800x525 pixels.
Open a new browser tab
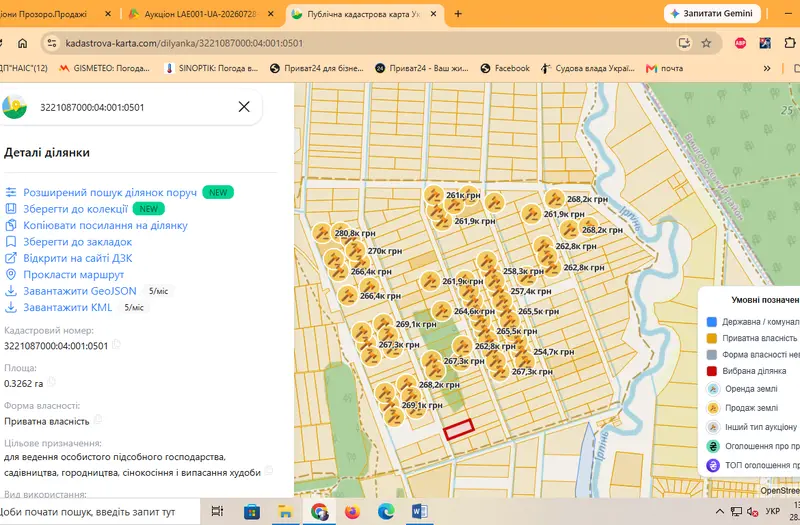(458, 14)
